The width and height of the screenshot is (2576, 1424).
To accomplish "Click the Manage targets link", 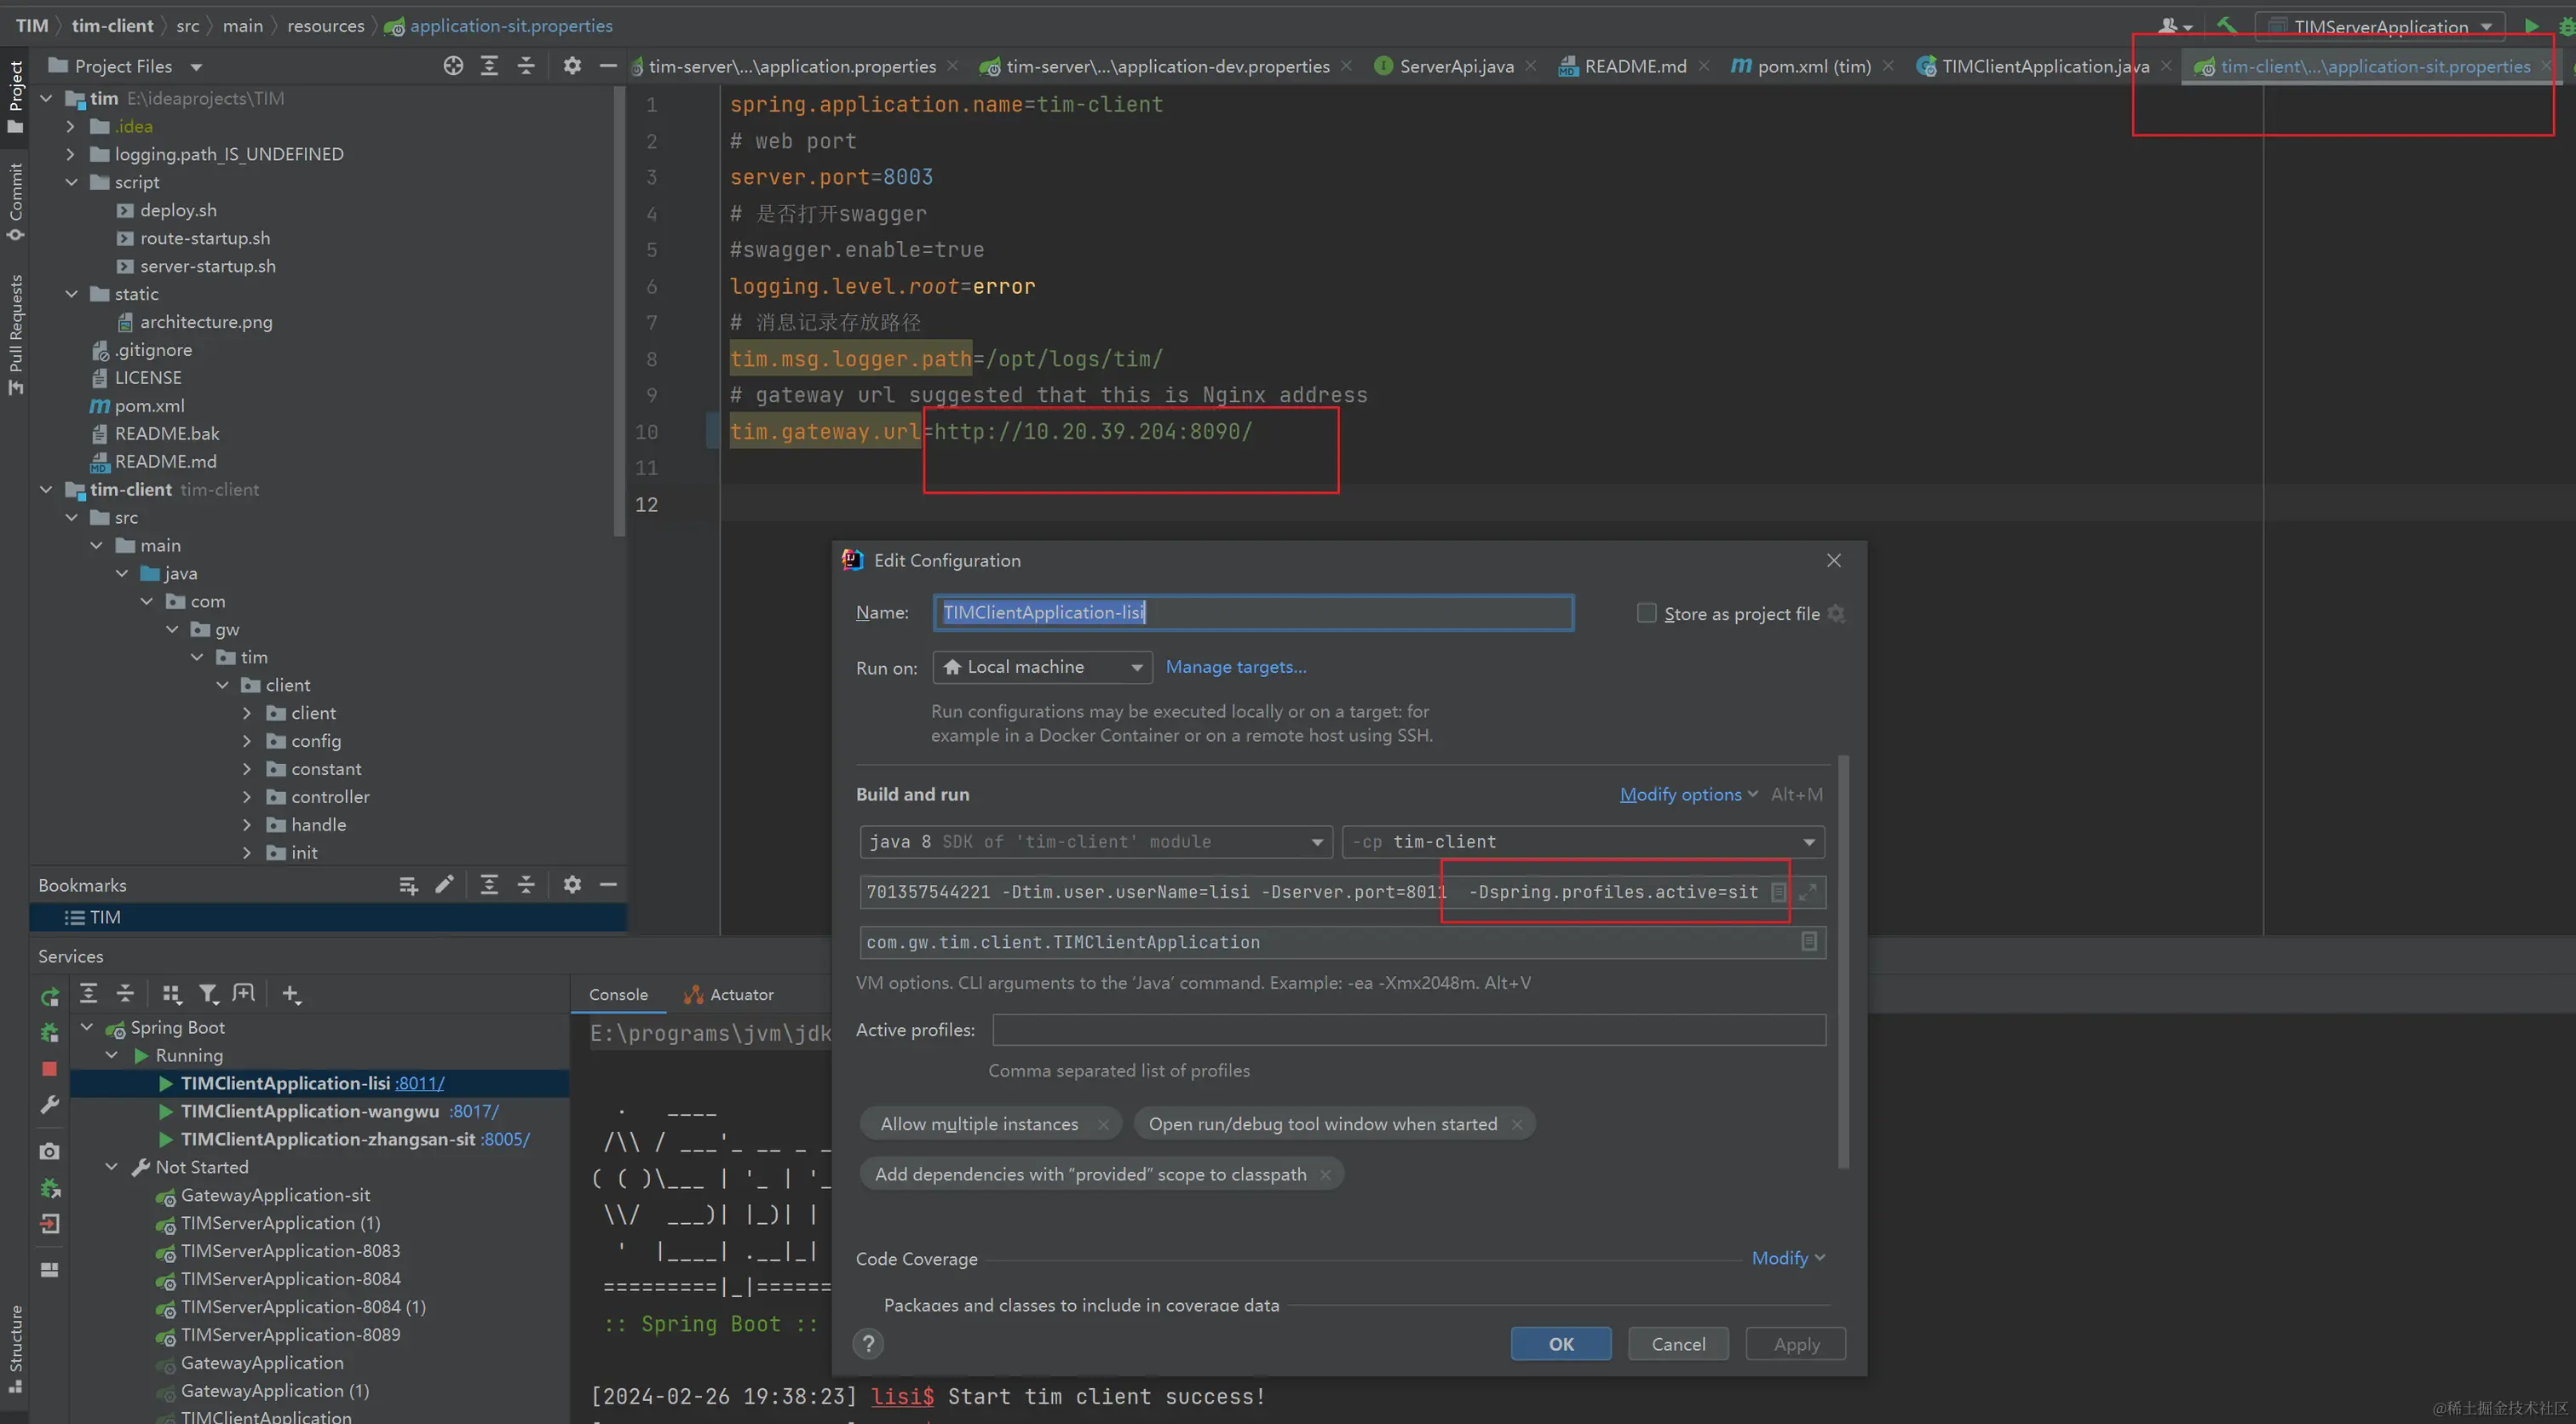I will pyautogui.click(x=1236, y=667).
